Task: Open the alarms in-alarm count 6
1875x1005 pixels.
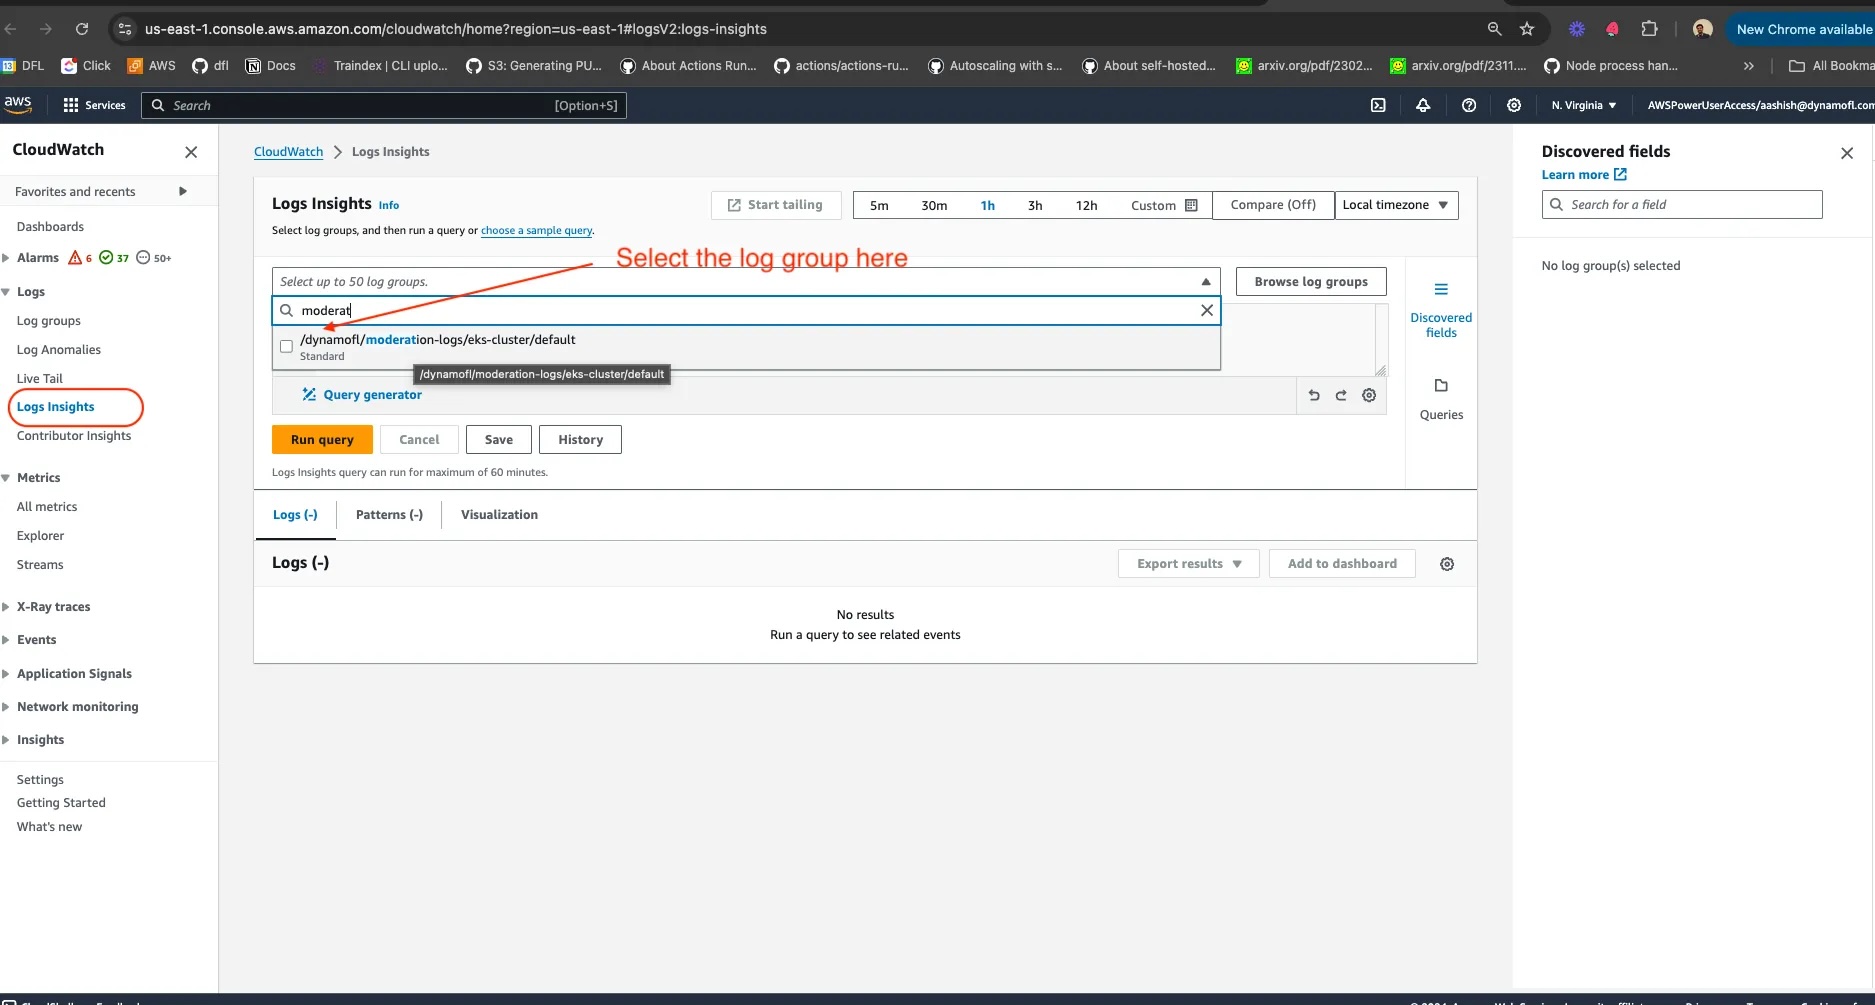Action: click(x=80, y=258)
